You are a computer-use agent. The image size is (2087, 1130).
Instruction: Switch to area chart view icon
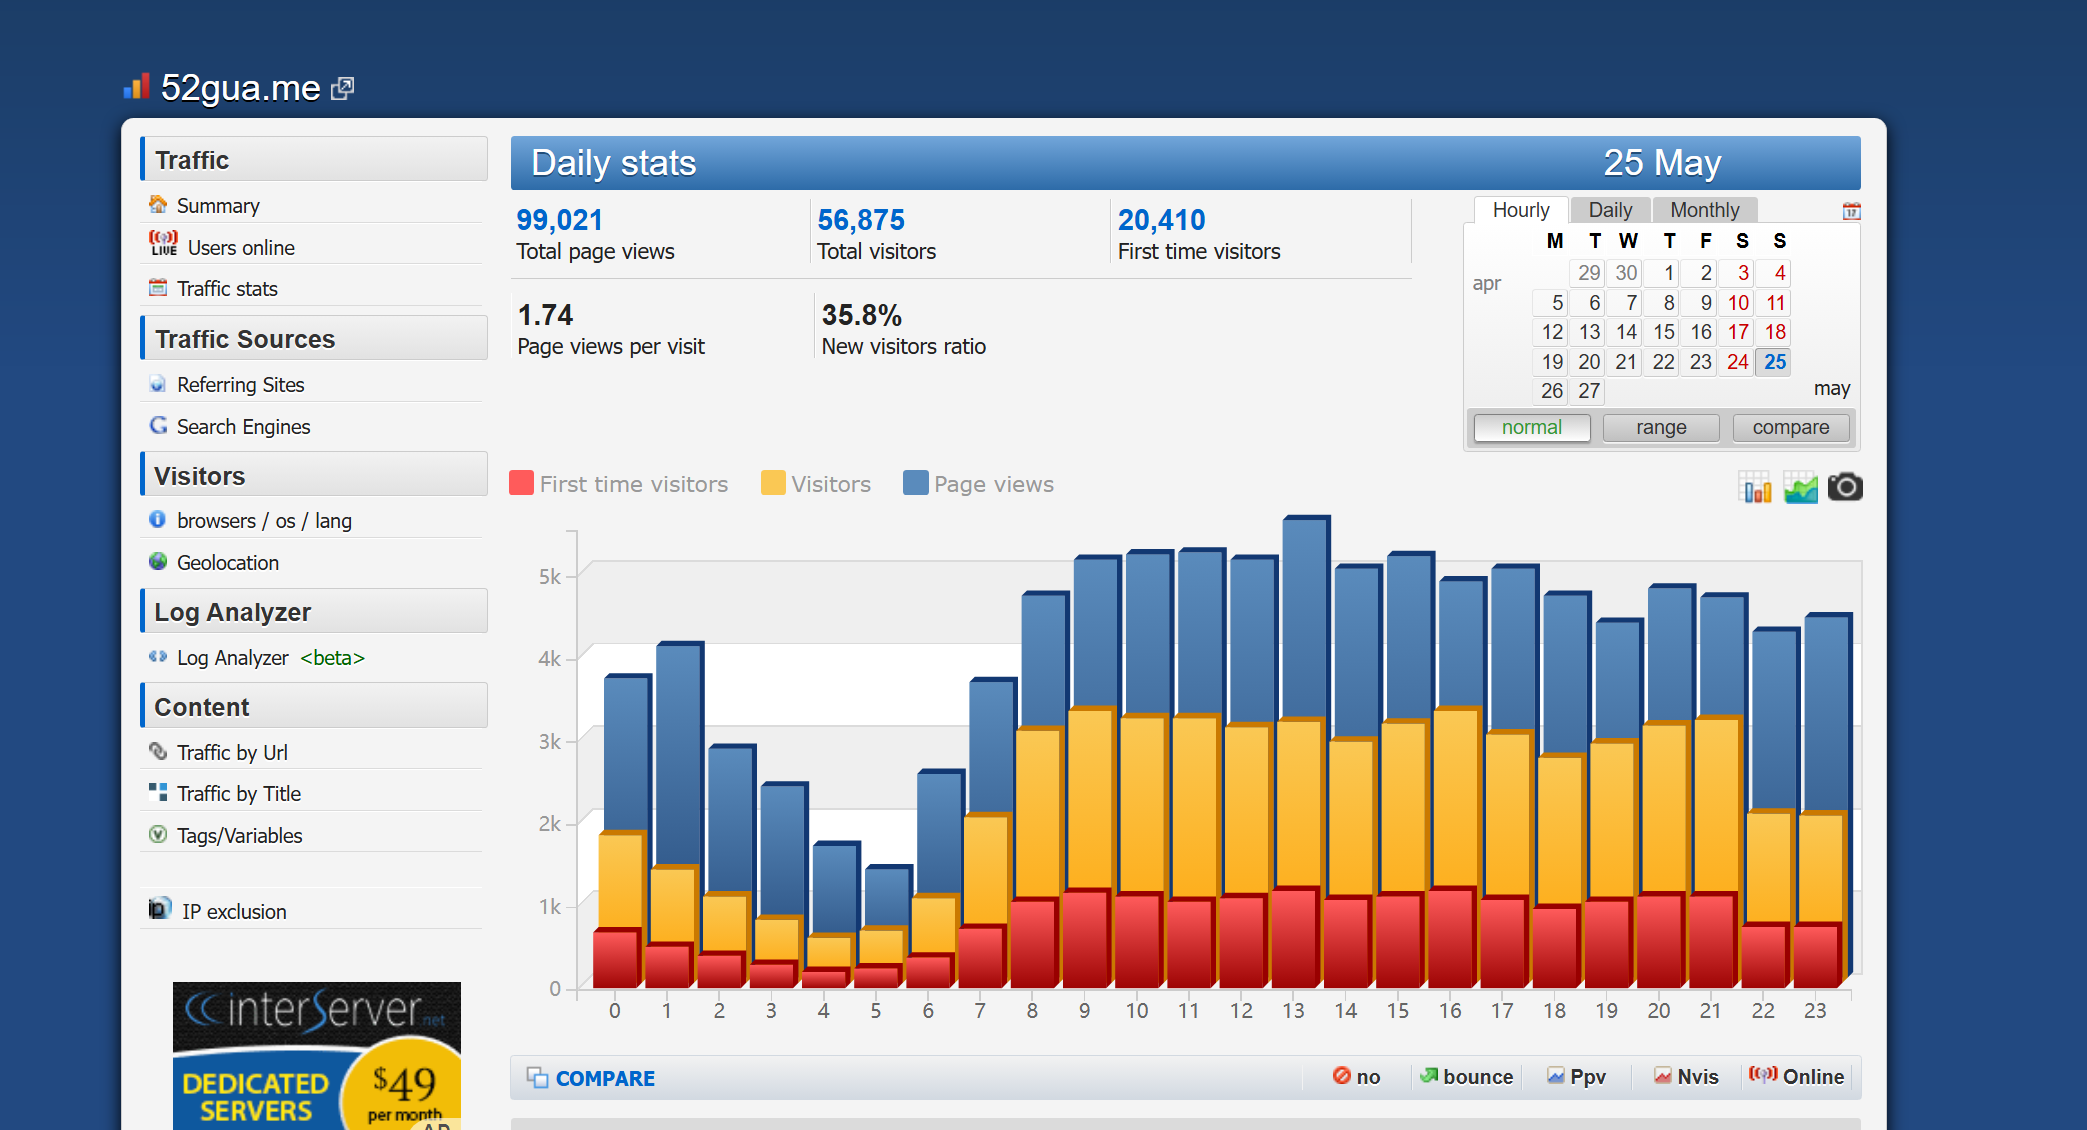[x=1800, y=487]
